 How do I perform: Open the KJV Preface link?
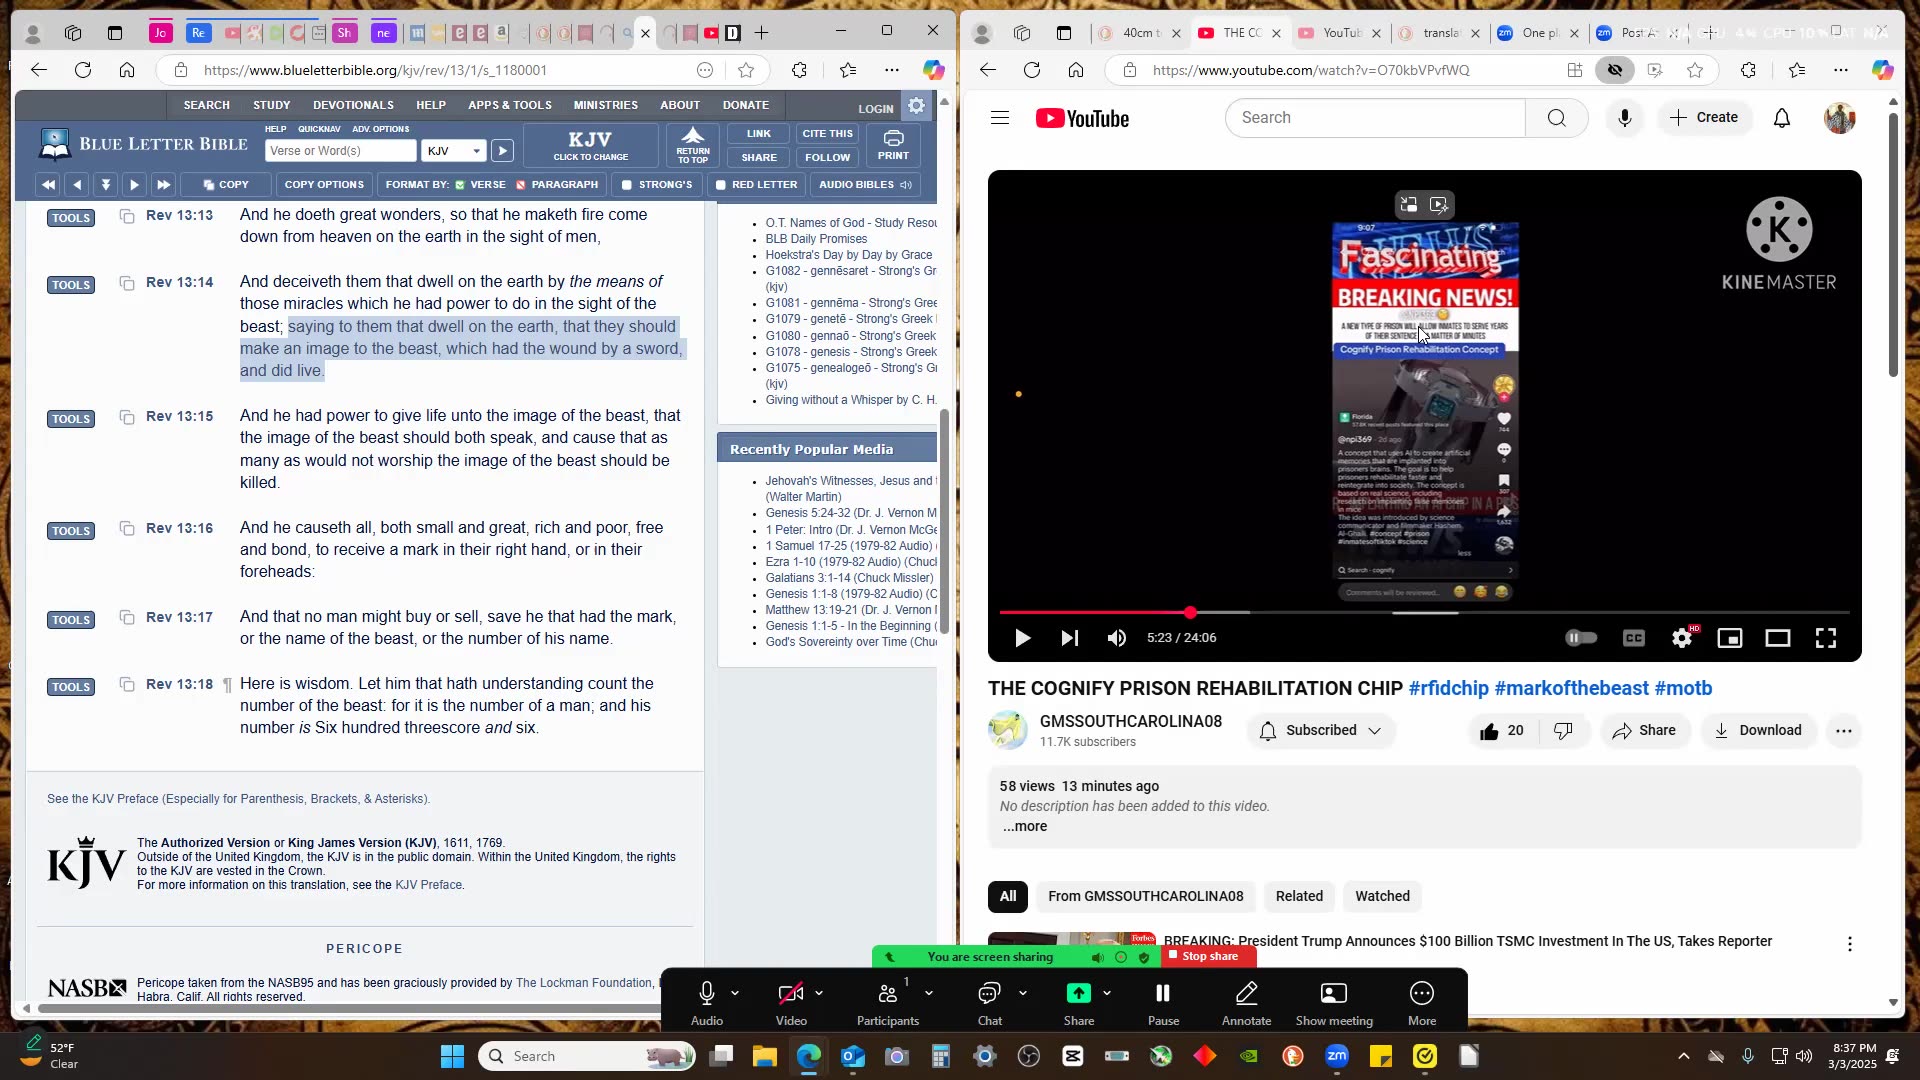pos(427,885)
